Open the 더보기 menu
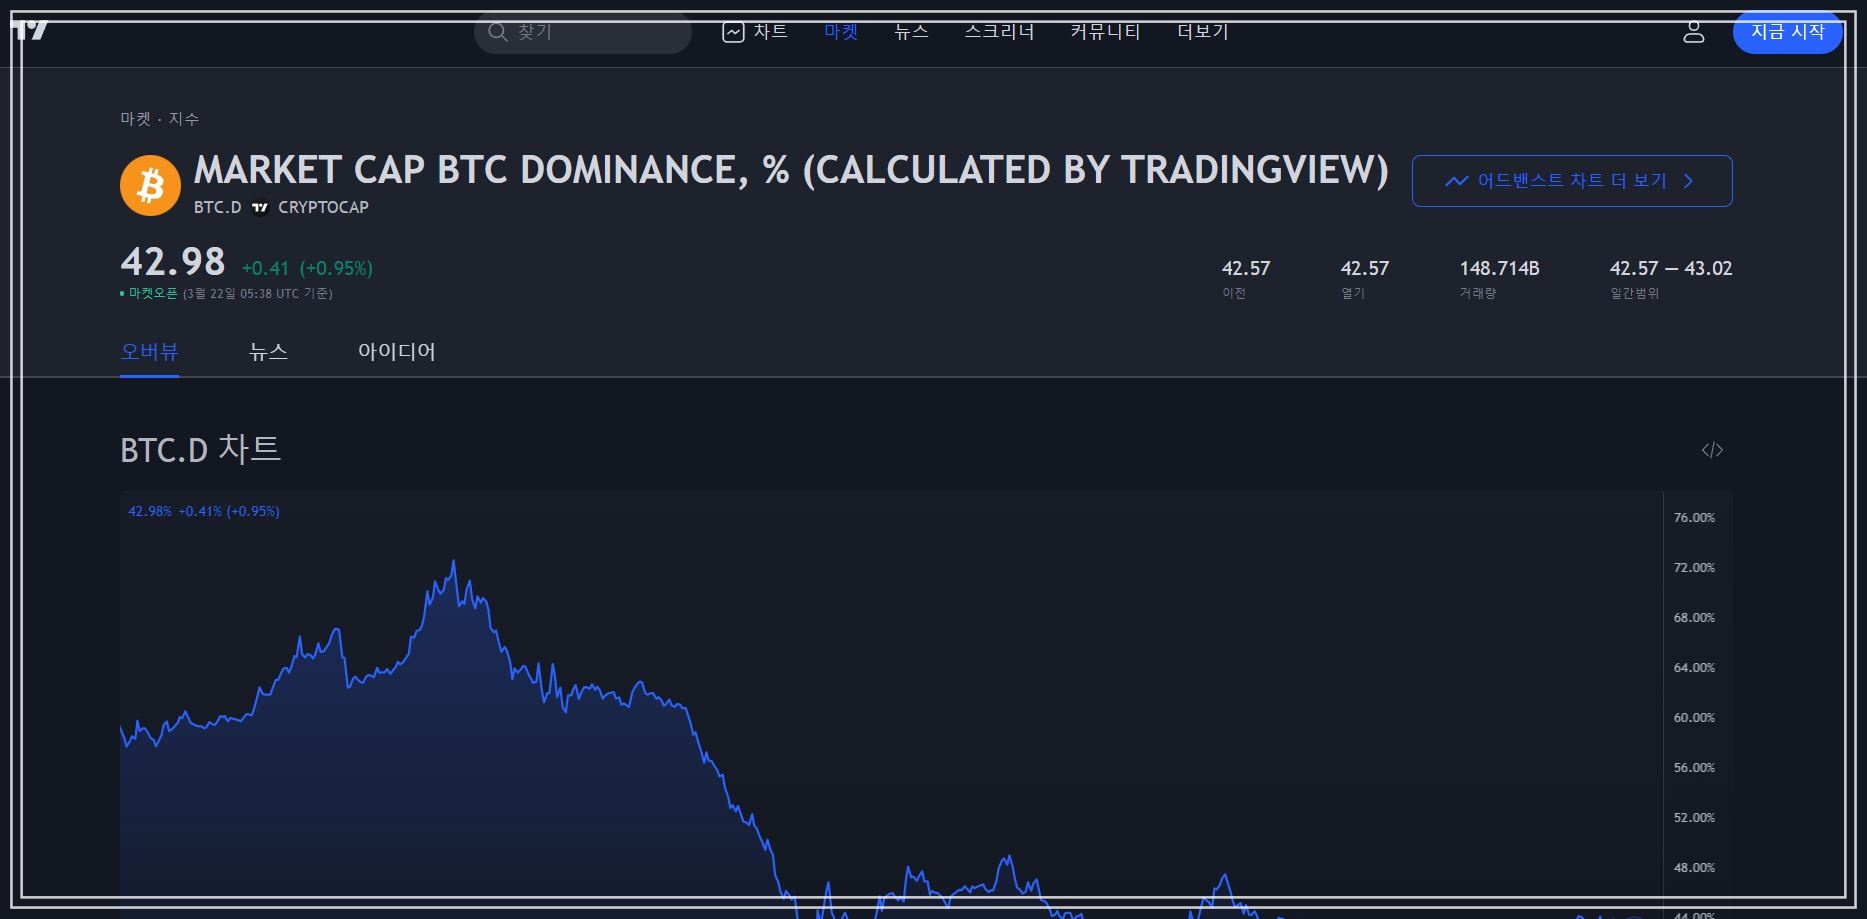Screen dimensions: 1867x919 click(1203, 32)
